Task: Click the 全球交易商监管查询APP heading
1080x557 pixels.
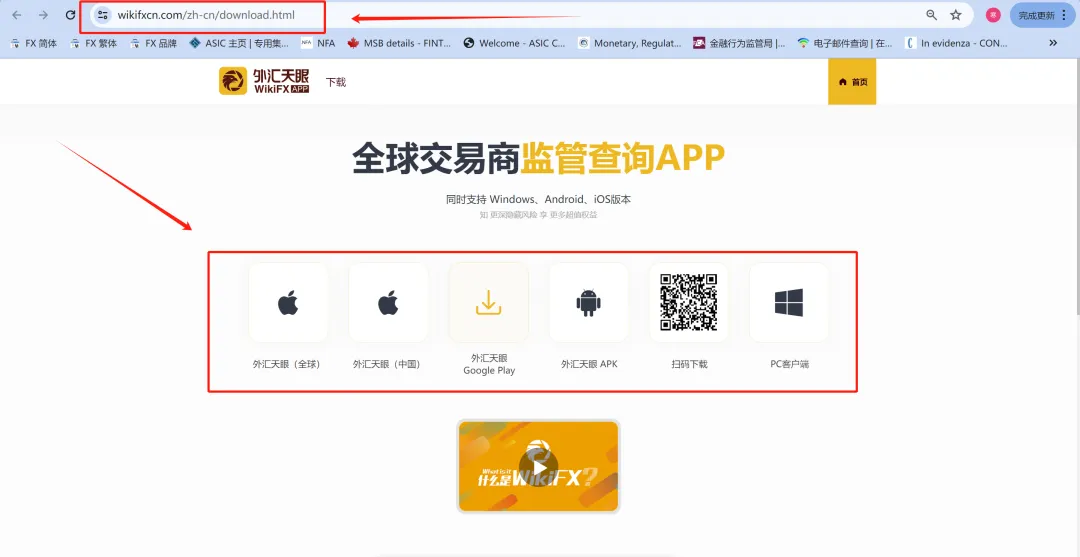Action: coord(538,158)
